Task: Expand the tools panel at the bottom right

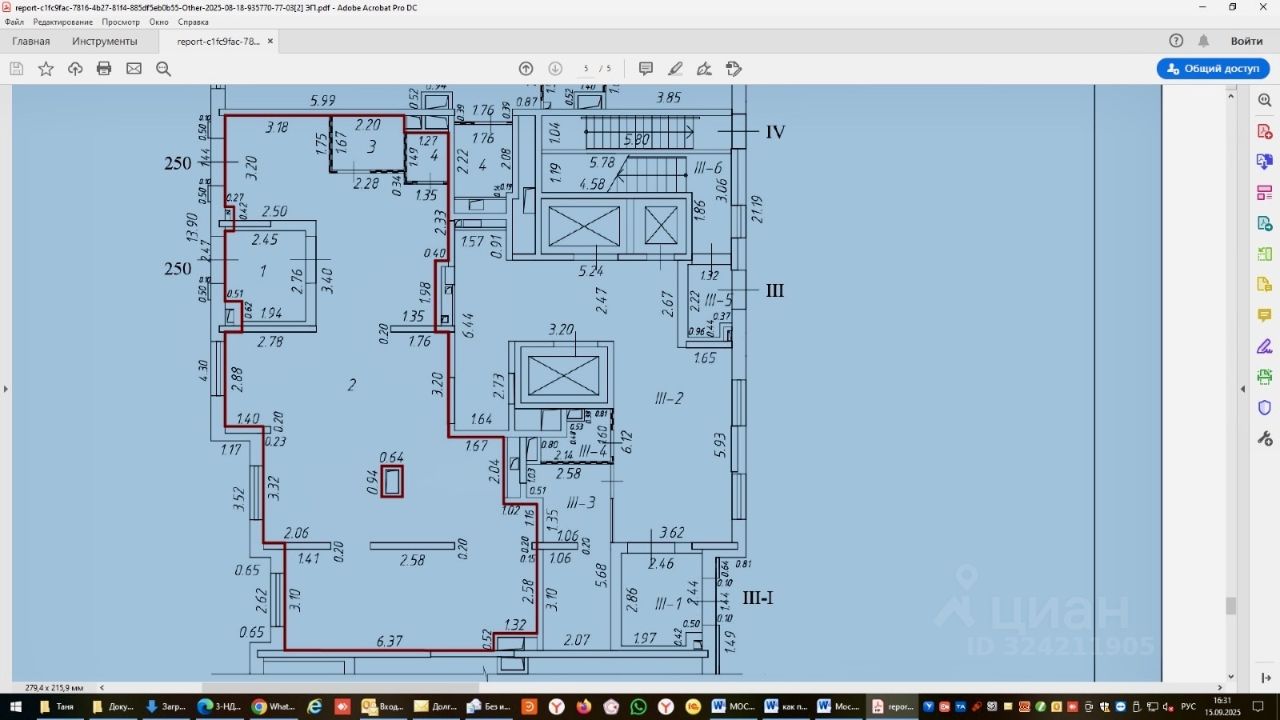Action: [x=1265, y=678]
